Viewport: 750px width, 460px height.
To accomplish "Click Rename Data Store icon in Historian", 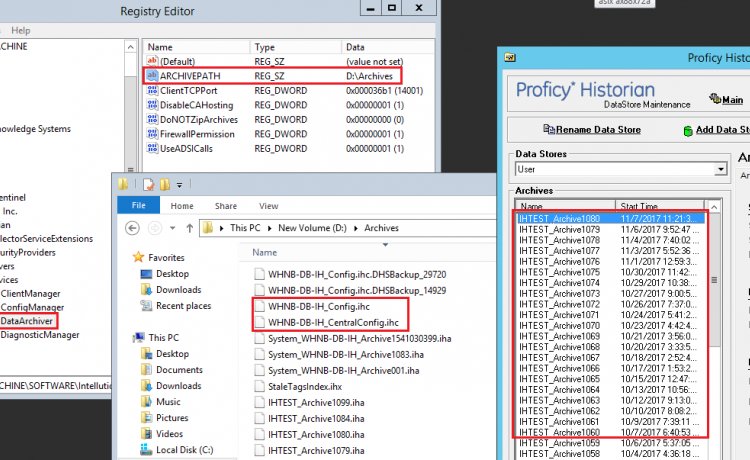I will point(549,129).
